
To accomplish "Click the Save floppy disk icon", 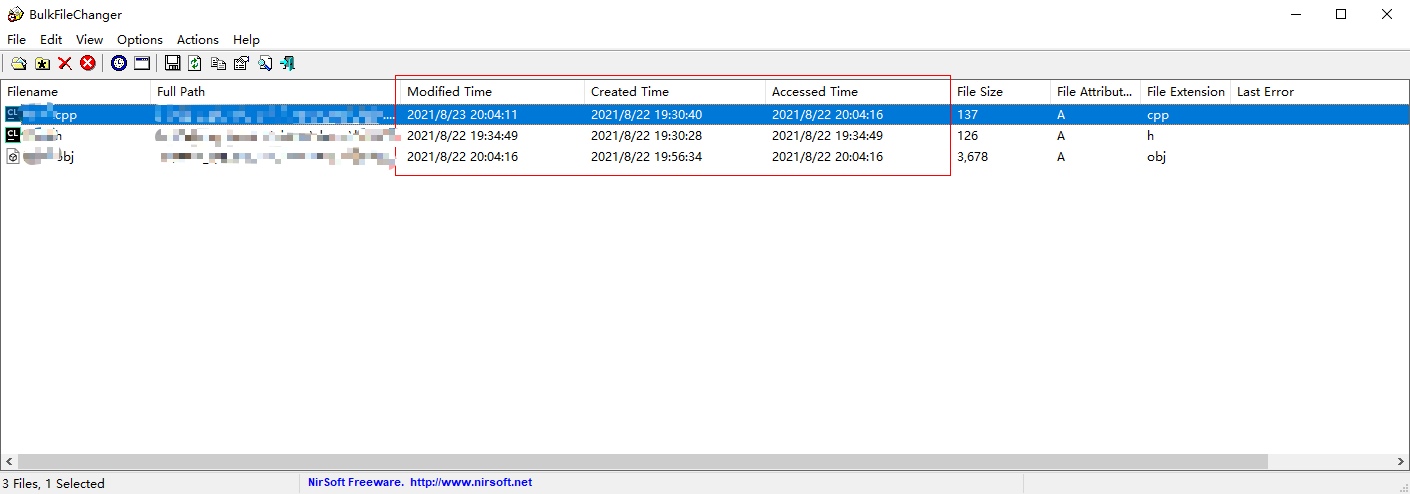I will pos(172,63).
